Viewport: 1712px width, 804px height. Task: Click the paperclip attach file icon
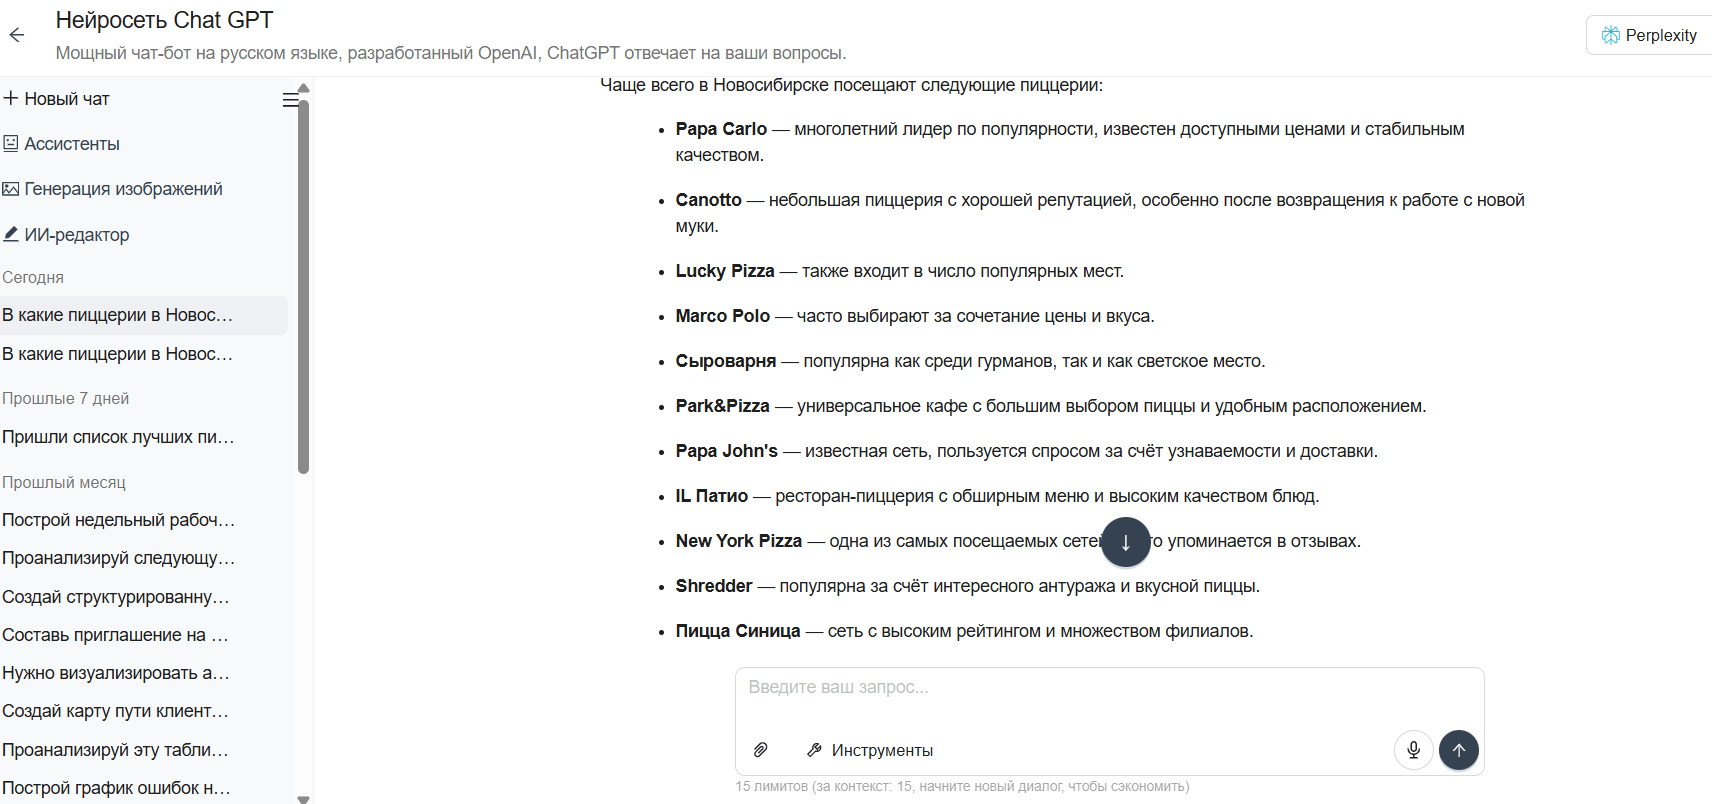761,750
